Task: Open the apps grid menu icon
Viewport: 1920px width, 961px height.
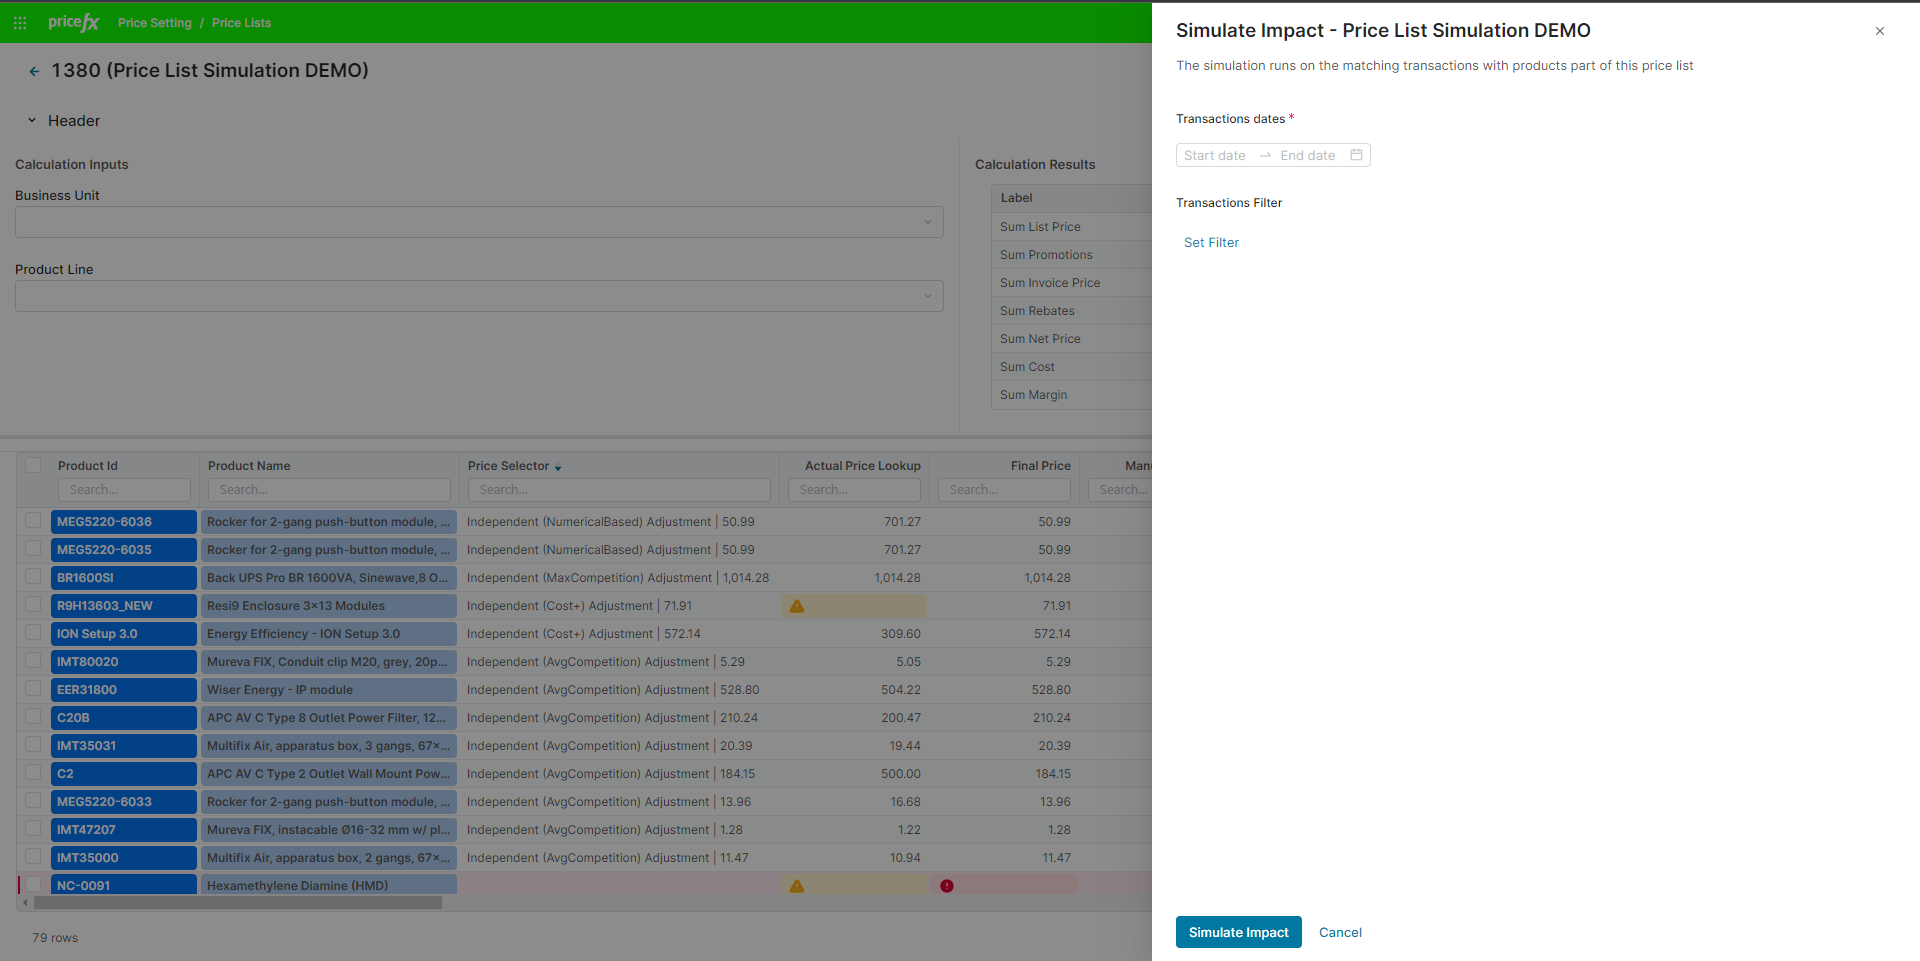Action: [20, 22]
